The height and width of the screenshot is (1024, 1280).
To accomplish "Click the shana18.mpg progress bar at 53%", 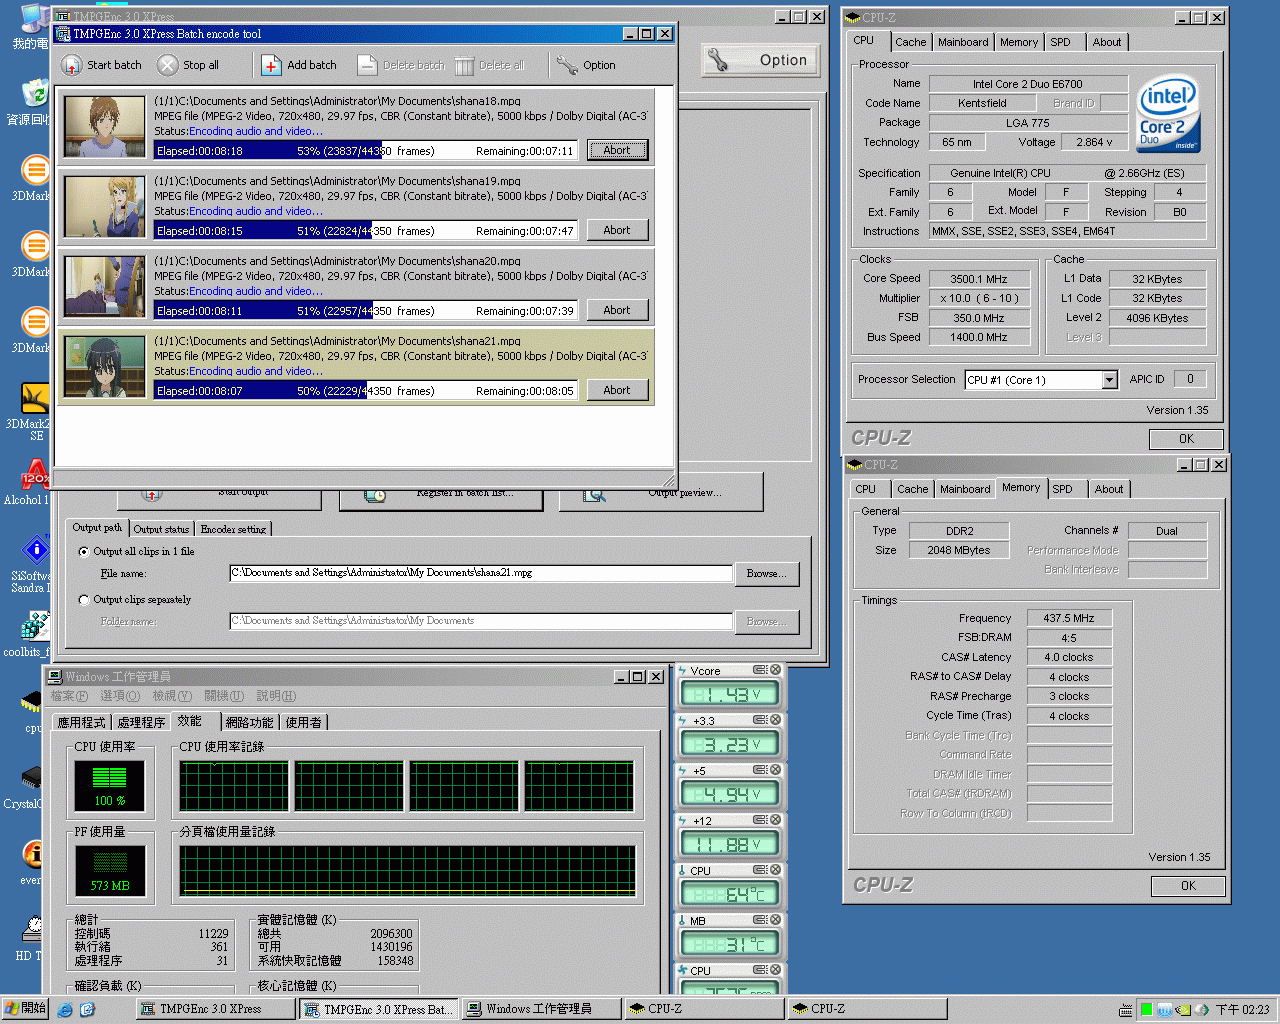I will (x=366, y=151).
